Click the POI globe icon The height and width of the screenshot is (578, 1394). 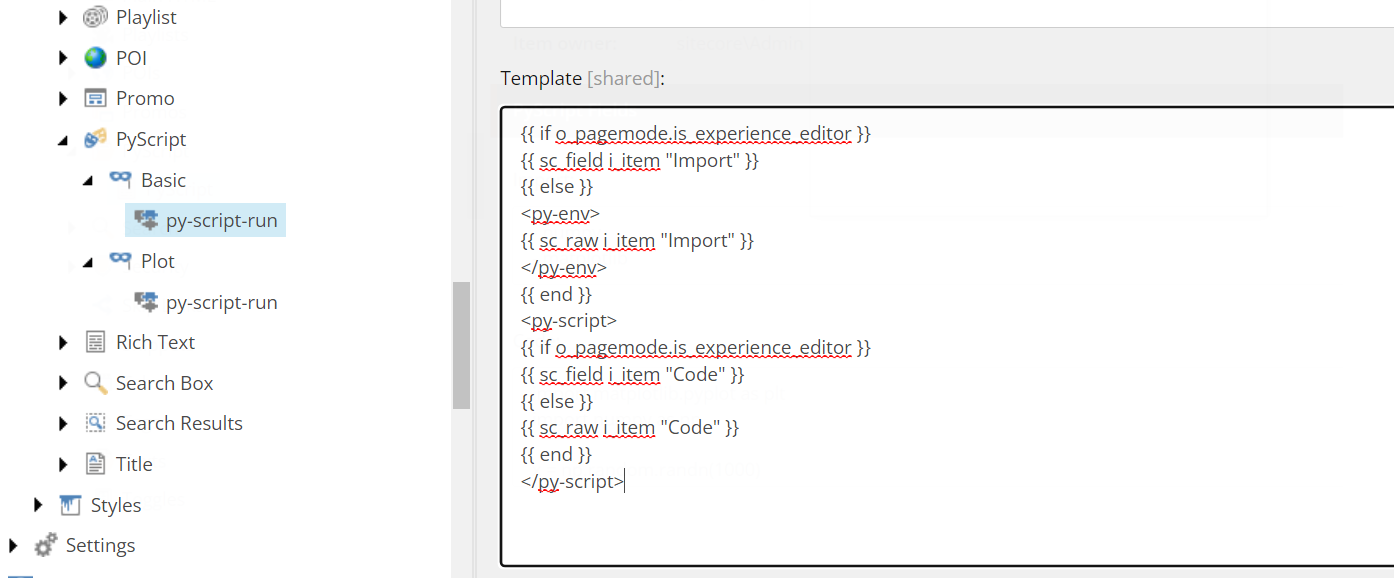[x=95, y=58]
